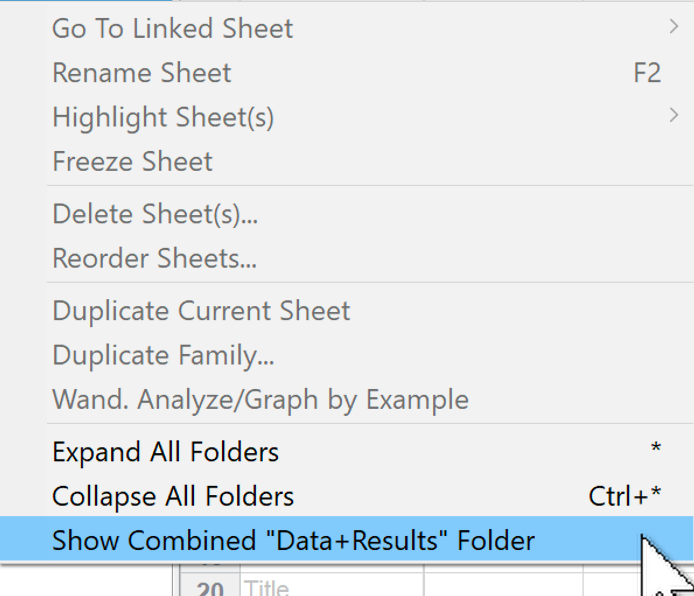
Task: Open the Reorder Sheets... dialog
Action: click(x=154, y=259)
